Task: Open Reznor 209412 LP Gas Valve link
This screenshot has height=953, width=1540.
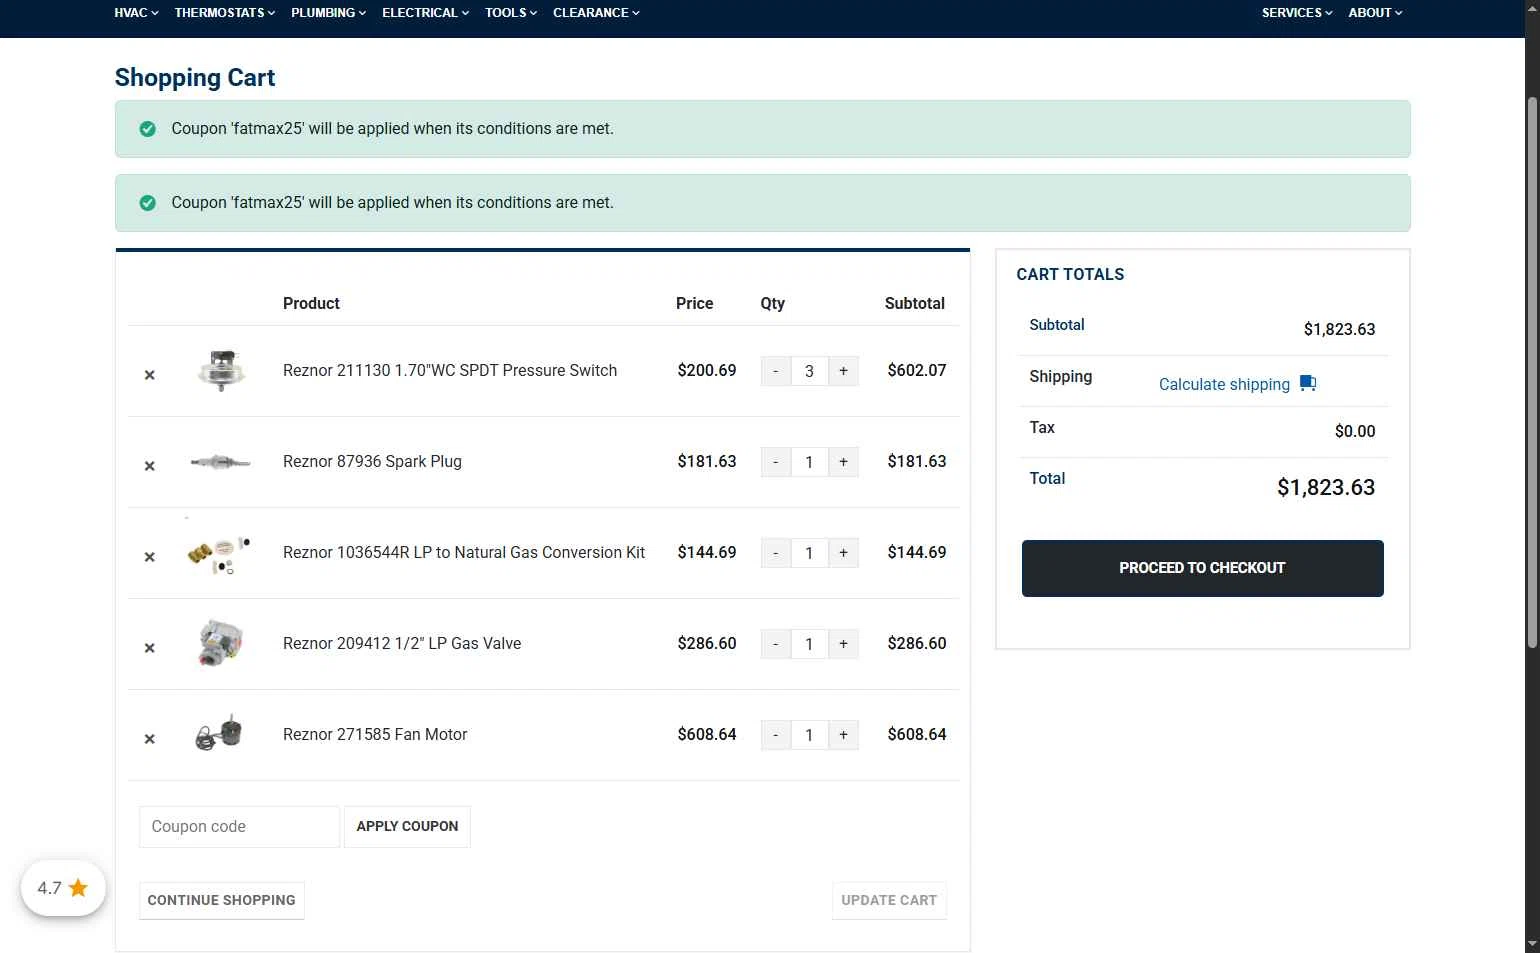Action: [x=402, y=644]
